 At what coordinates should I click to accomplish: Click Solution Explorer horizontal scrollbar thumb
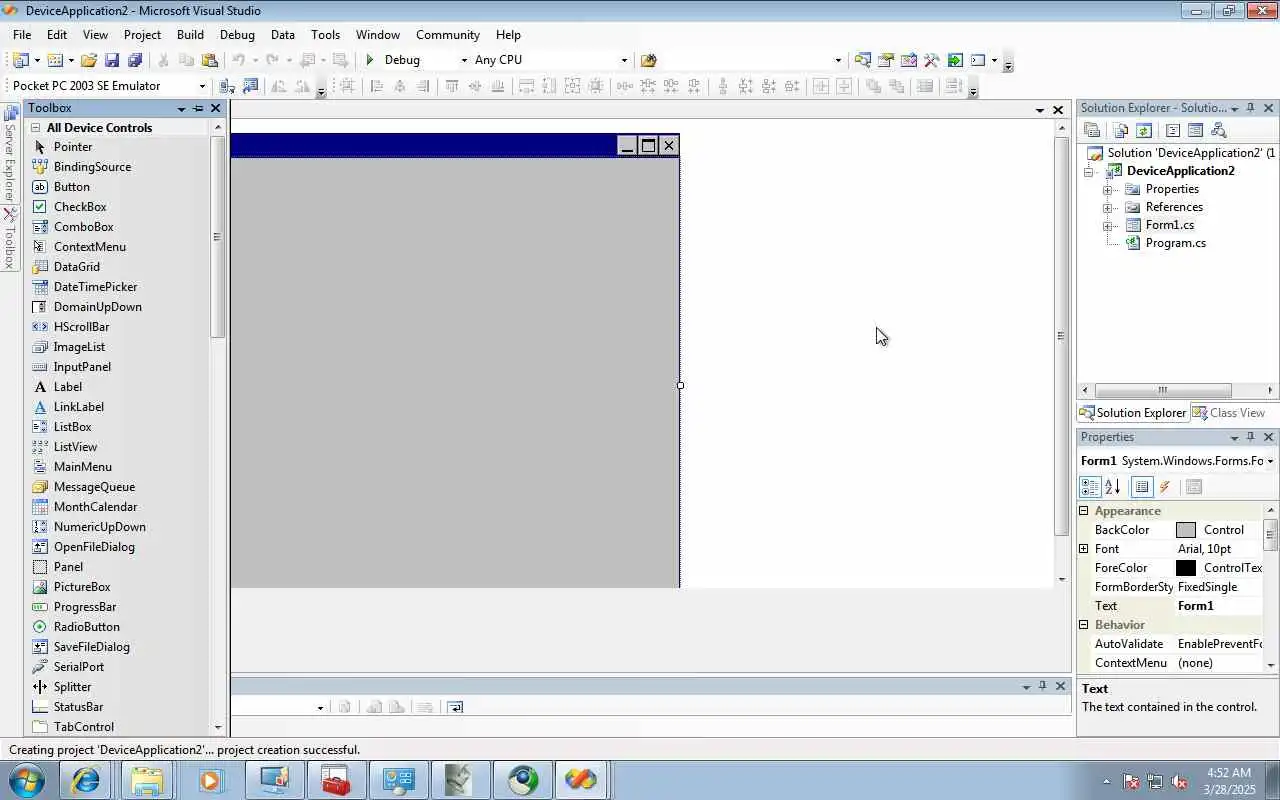[x=1163, y=390]
